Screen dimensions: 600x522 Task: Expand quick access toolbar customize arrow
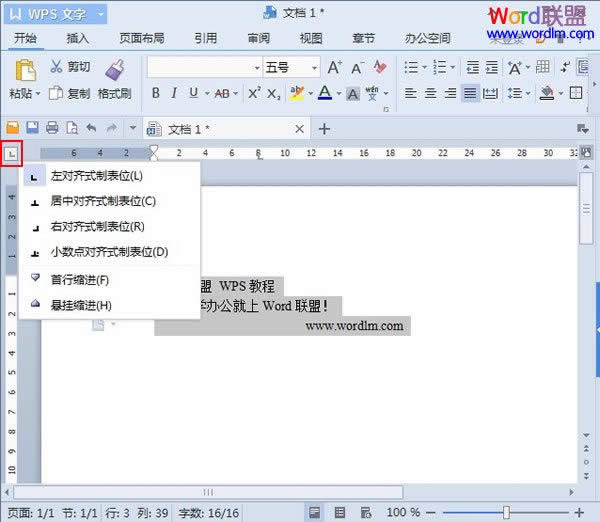[x=133, y=127]
